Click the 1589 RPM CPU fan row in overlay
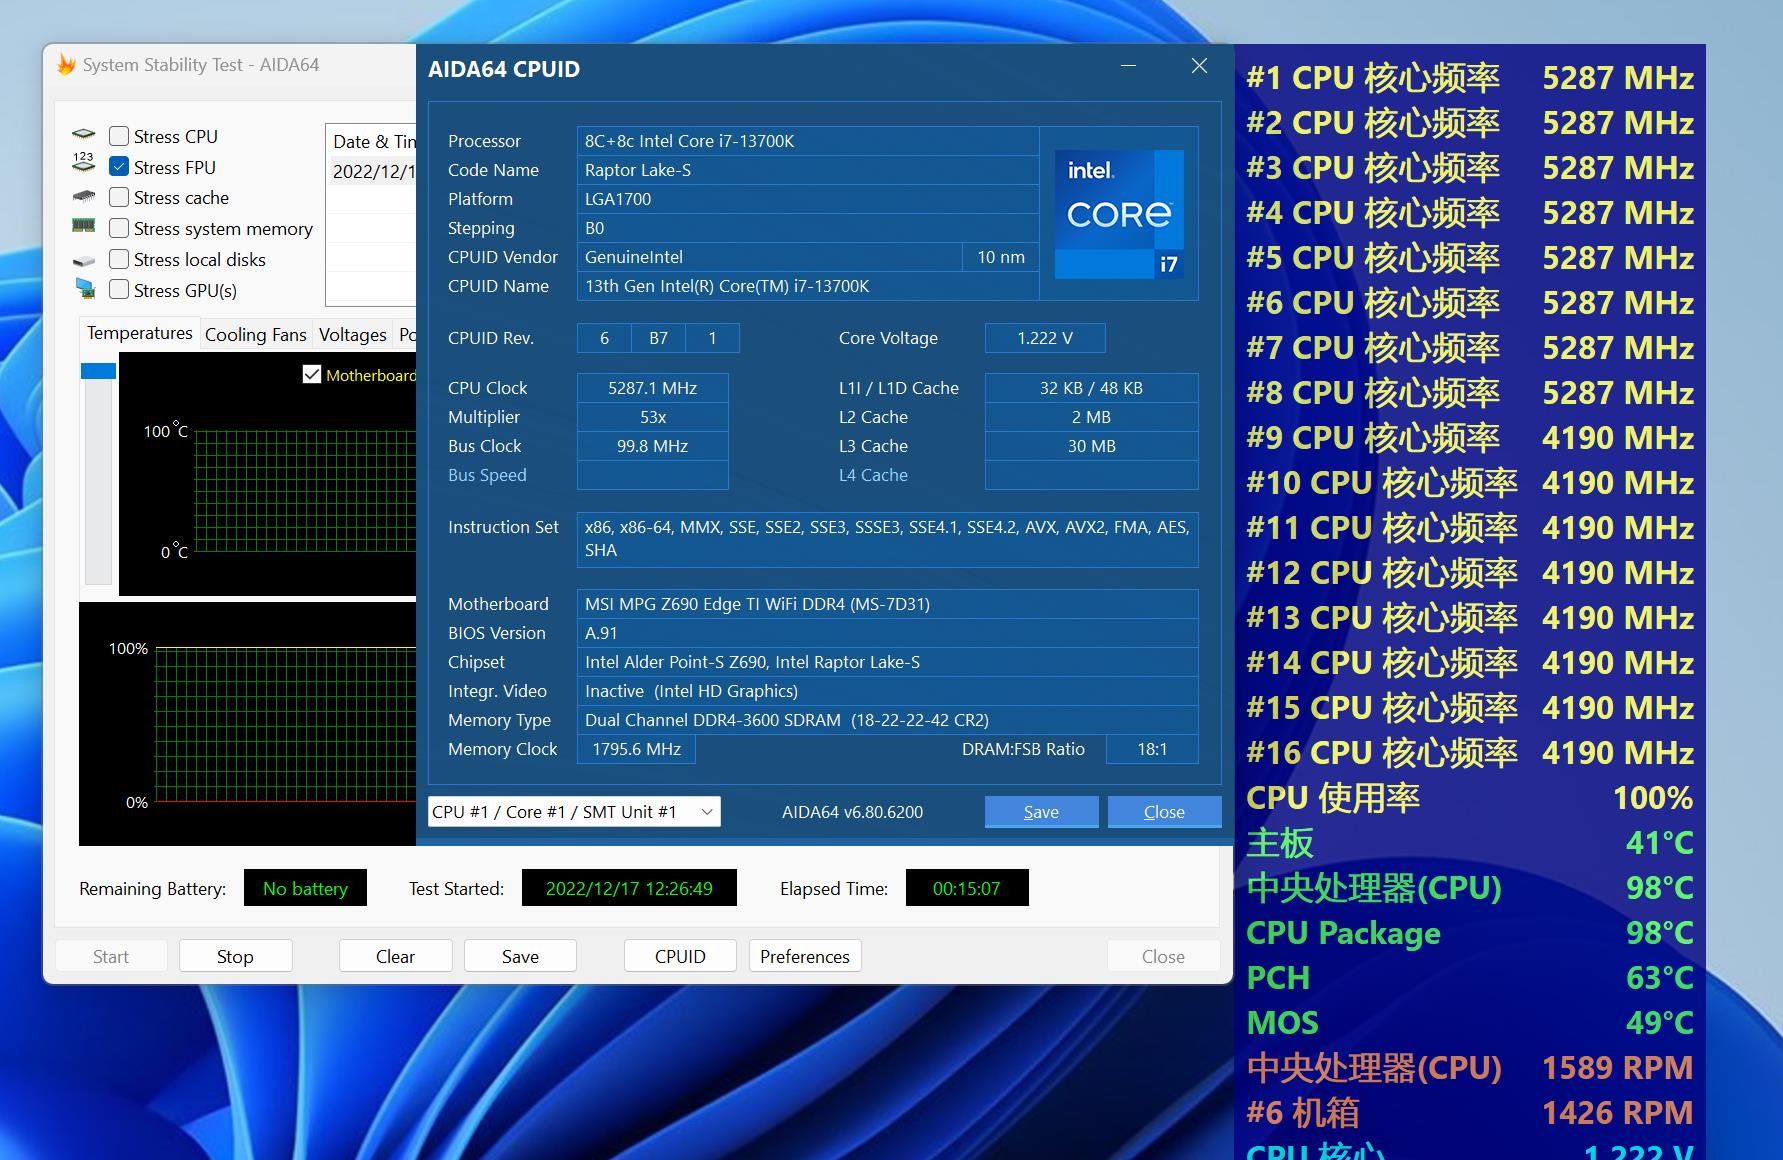Viewport: 1783px width, 1160px height. point(1470,1068)
